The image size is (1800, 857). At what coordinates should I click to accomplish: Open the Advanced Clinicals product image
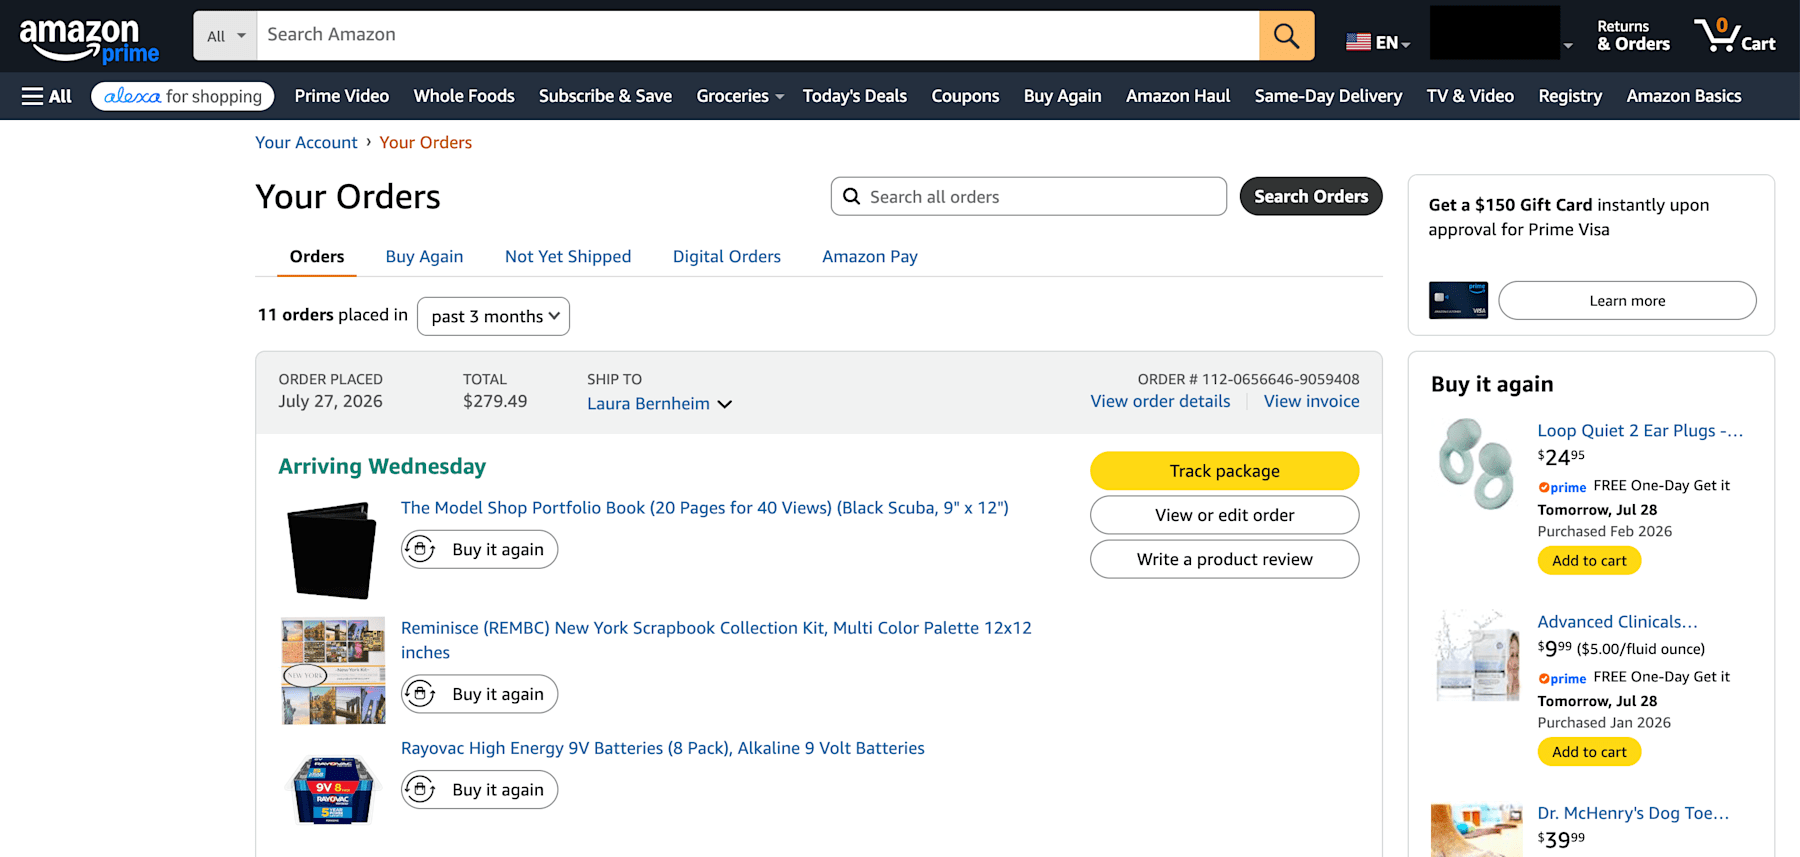point(1477,655)
